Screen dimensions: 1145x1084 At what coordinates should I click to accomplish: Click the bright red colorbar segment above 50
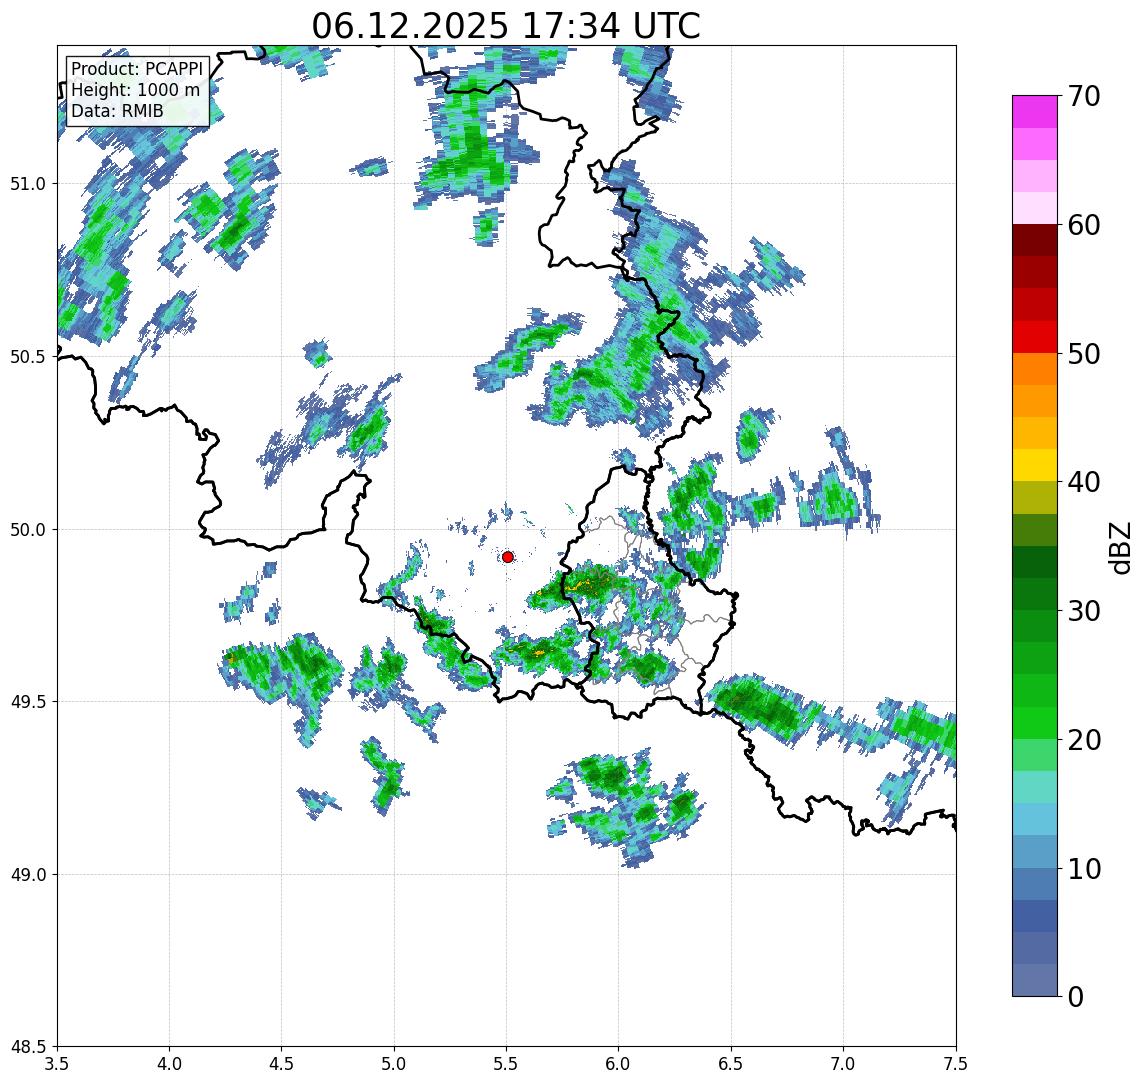pyautogui.click(x=1035, y=337)
